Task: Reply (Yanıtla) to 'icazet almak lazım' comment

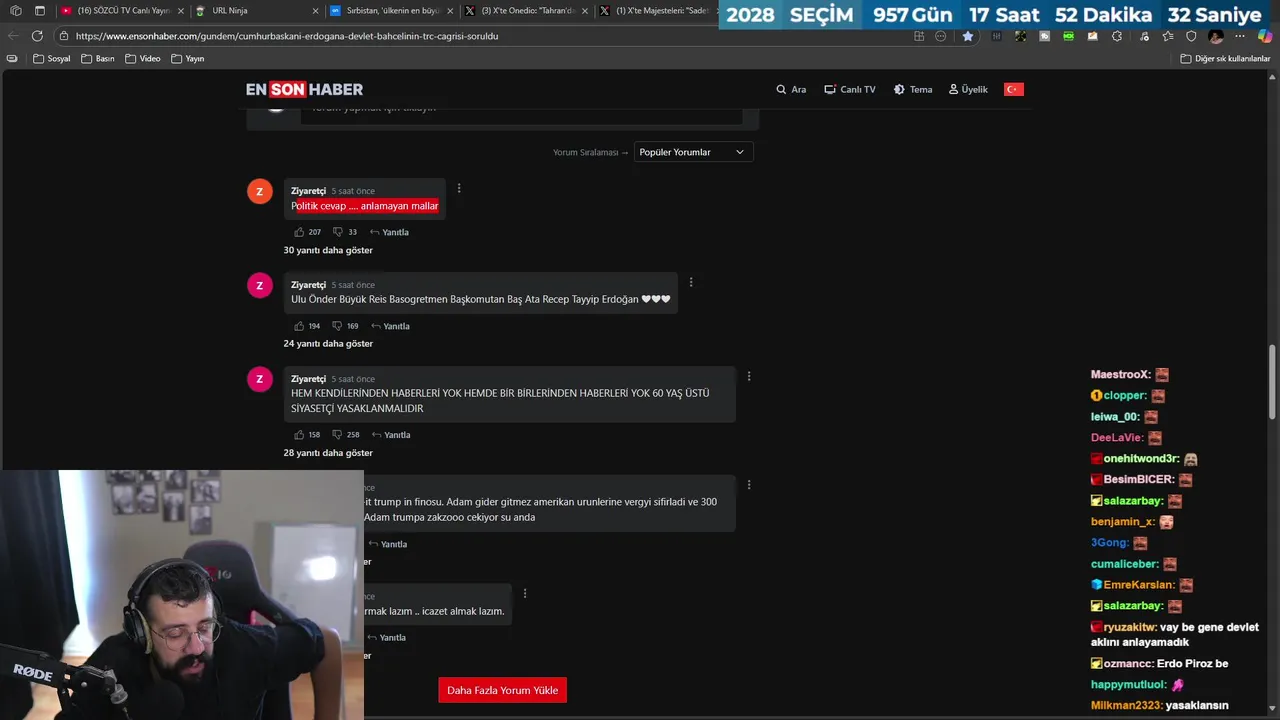Action: pyautogui.click(x=387, y=637)
